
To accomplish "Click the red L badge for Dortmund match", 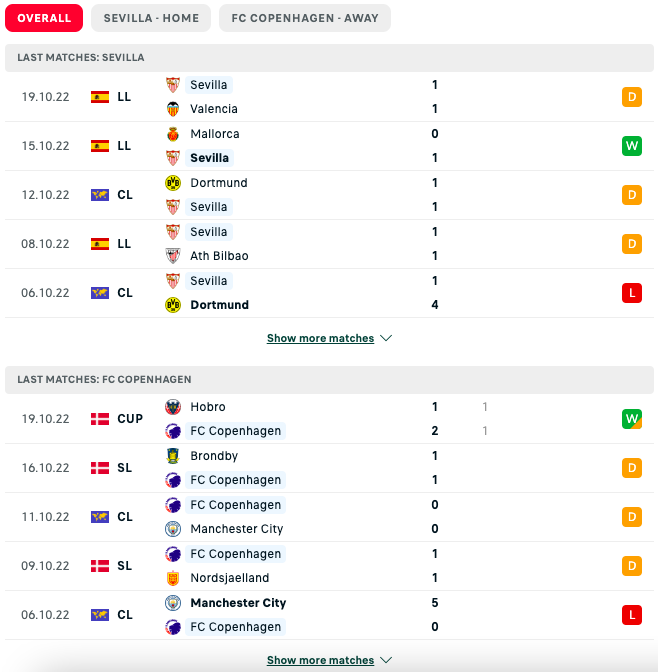I will (x=631, y=293).
